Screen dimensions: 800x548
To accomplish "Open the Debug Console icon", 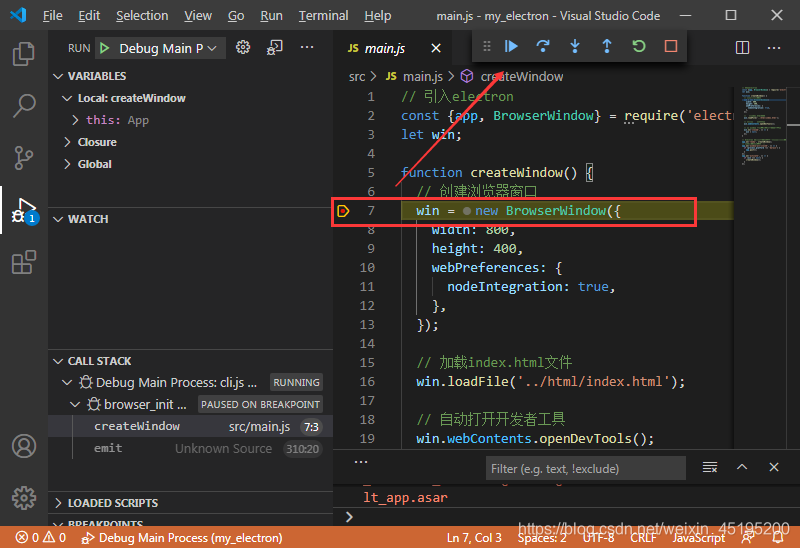I will click(x=274, y=47).
